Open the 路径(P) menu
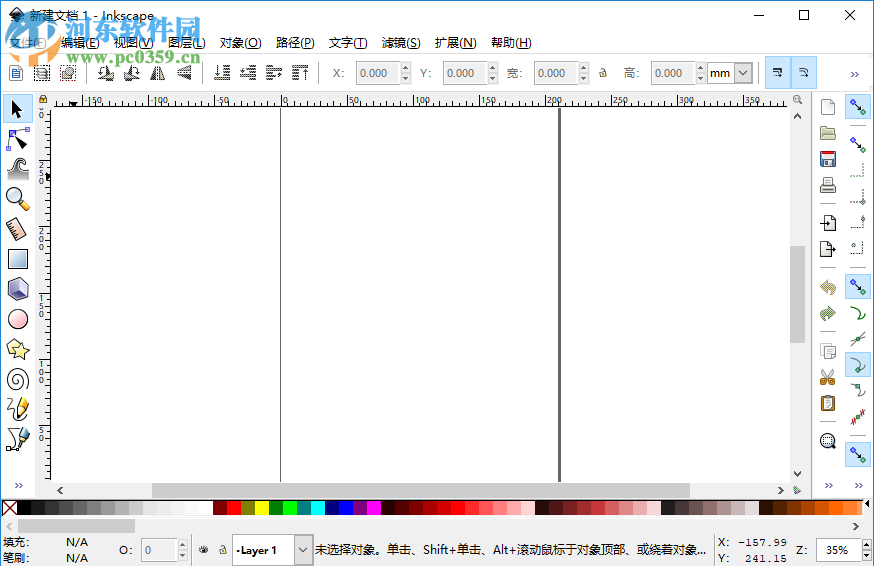The image size is (874, 566). [x=295, y=43]
